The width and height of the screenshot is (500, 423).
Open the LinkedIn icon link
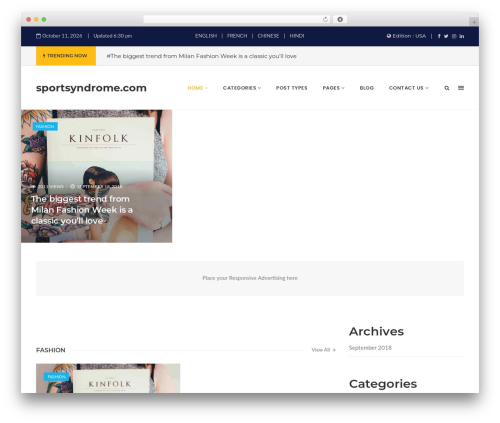462,36
